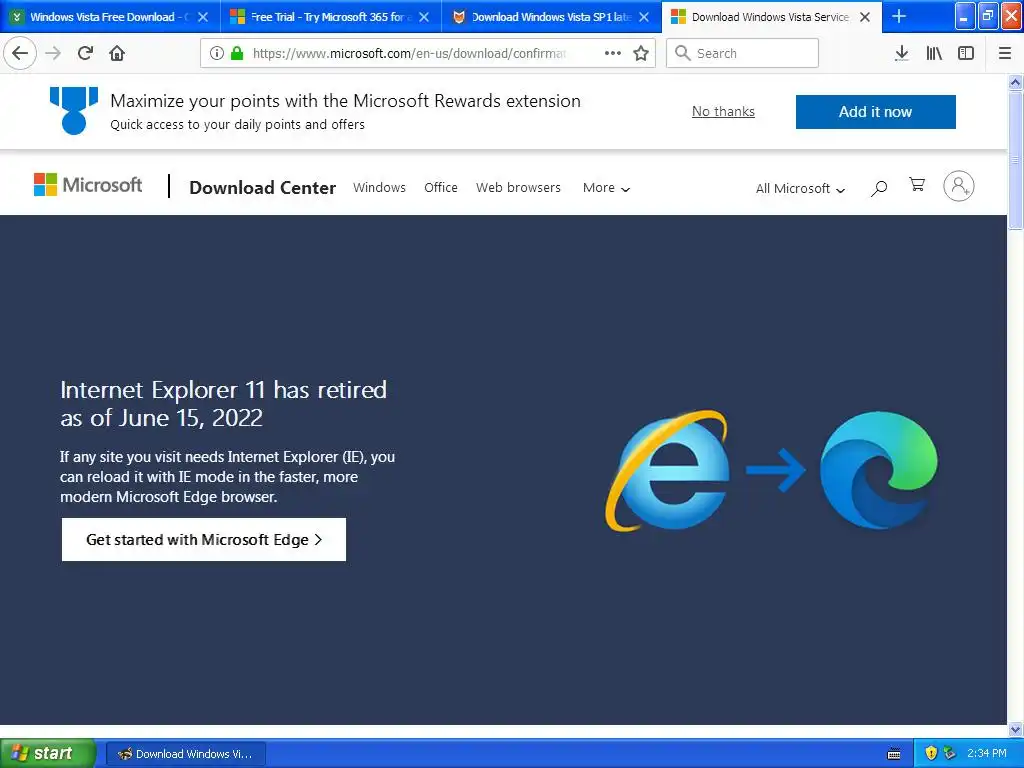Open the shopping cart
This screenshot has height=768, width=1024.
(x=917, y=185)
